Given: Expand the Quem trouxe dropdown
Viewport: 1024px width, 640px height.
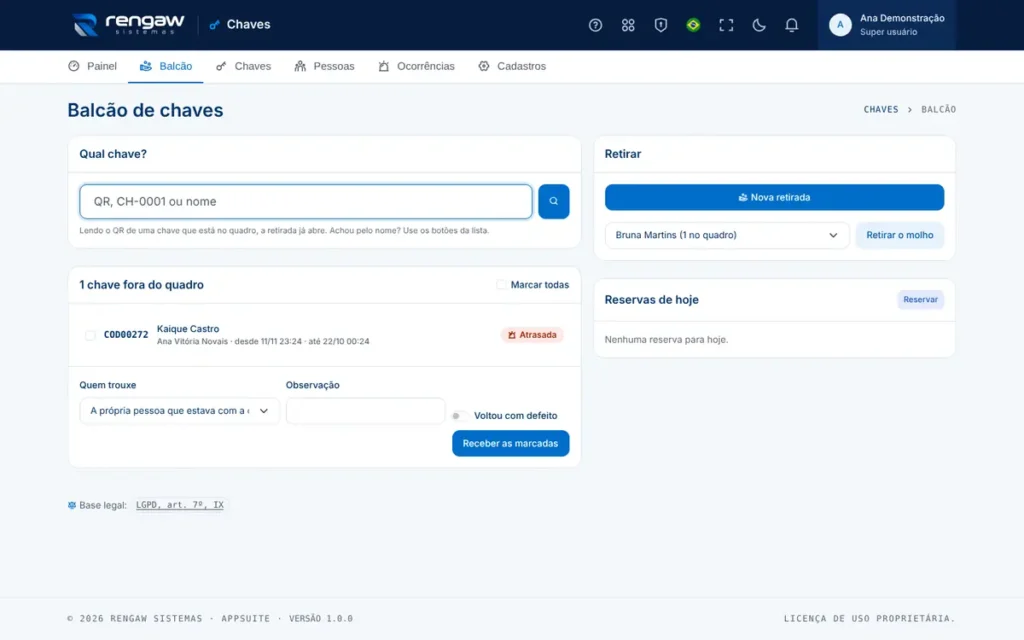Looking at the screenshot, I should [179, 411].
